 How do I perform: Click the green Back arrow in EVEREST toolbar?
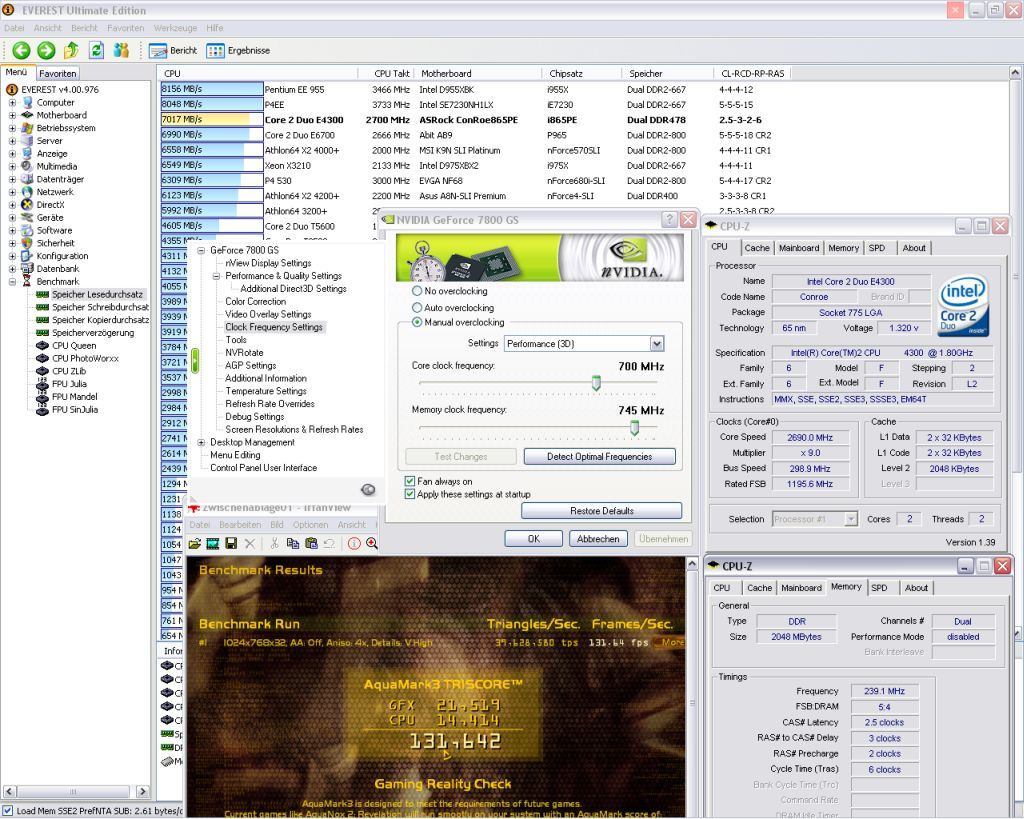coord(22,50)
